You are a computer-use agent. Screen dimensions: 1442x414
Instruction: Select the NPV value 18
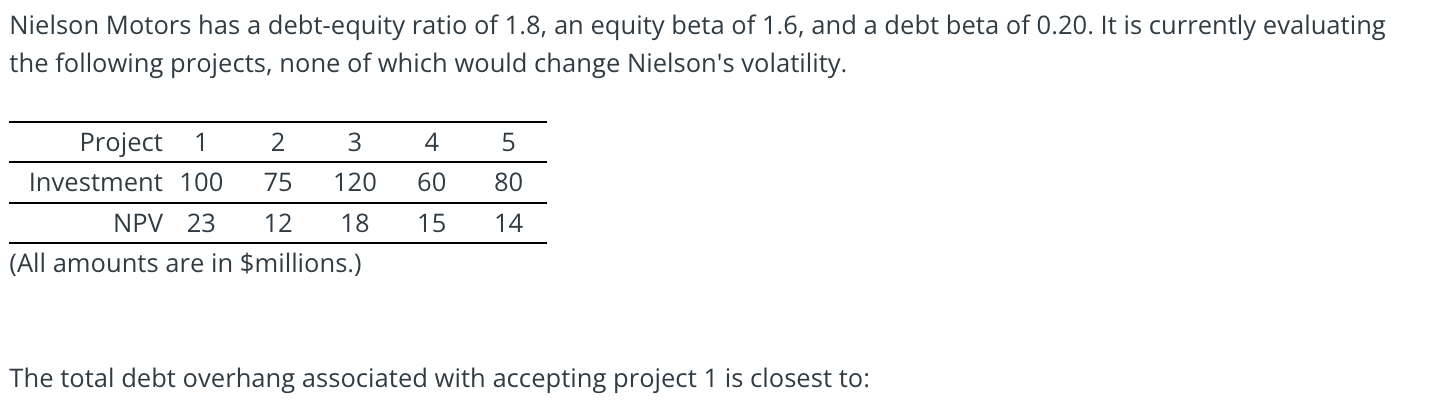(x=354, y=224)
